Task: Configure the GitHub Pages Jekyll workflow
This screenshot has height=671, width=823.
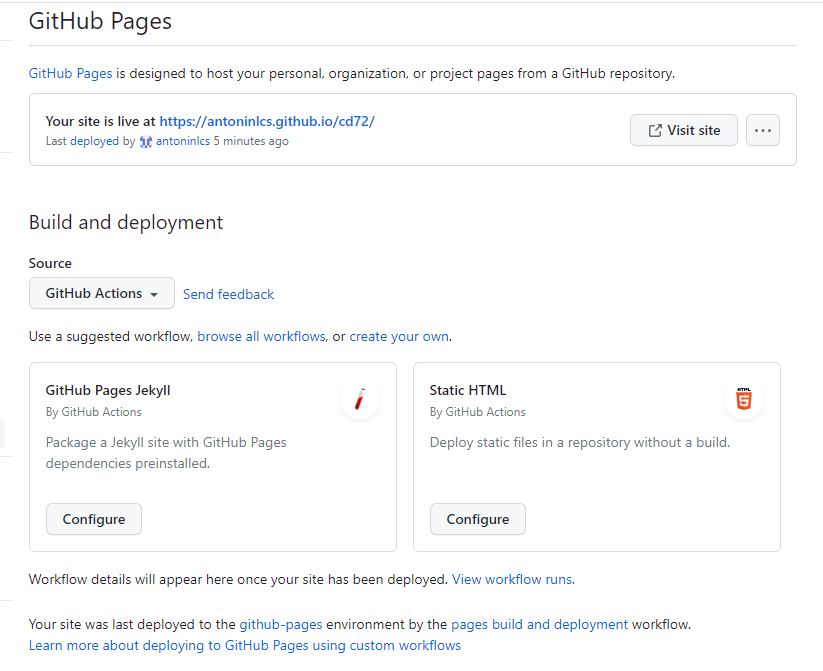Action: pyautogui.click(x=94, y=520)
